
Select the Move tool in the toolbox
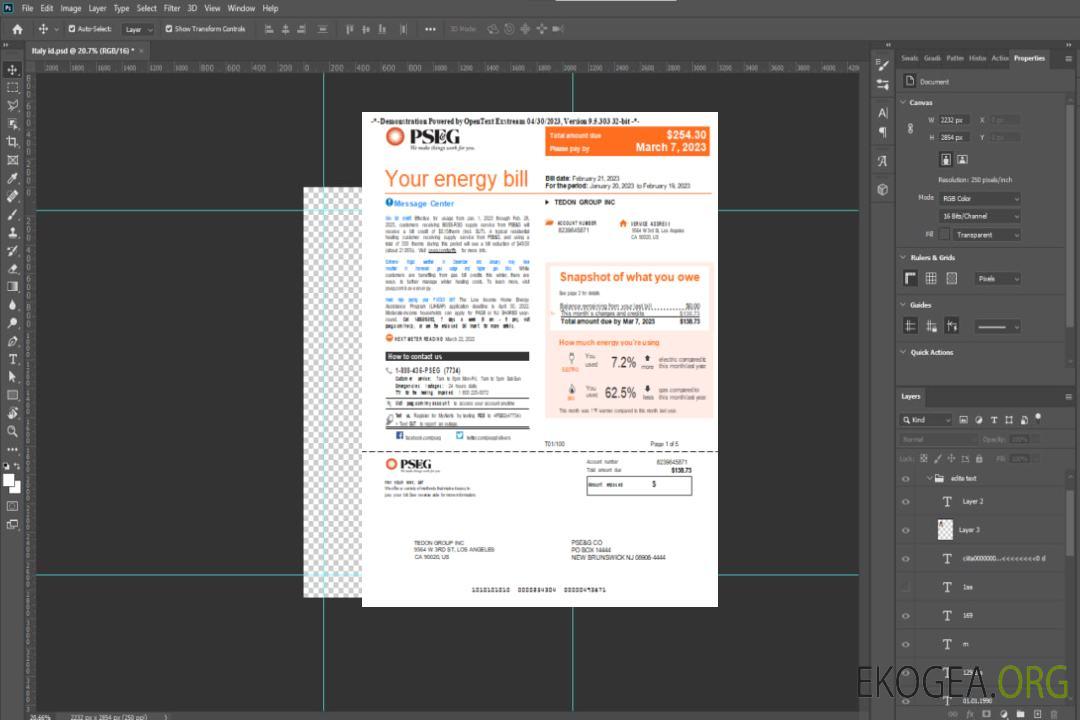(x=13, y=69)
